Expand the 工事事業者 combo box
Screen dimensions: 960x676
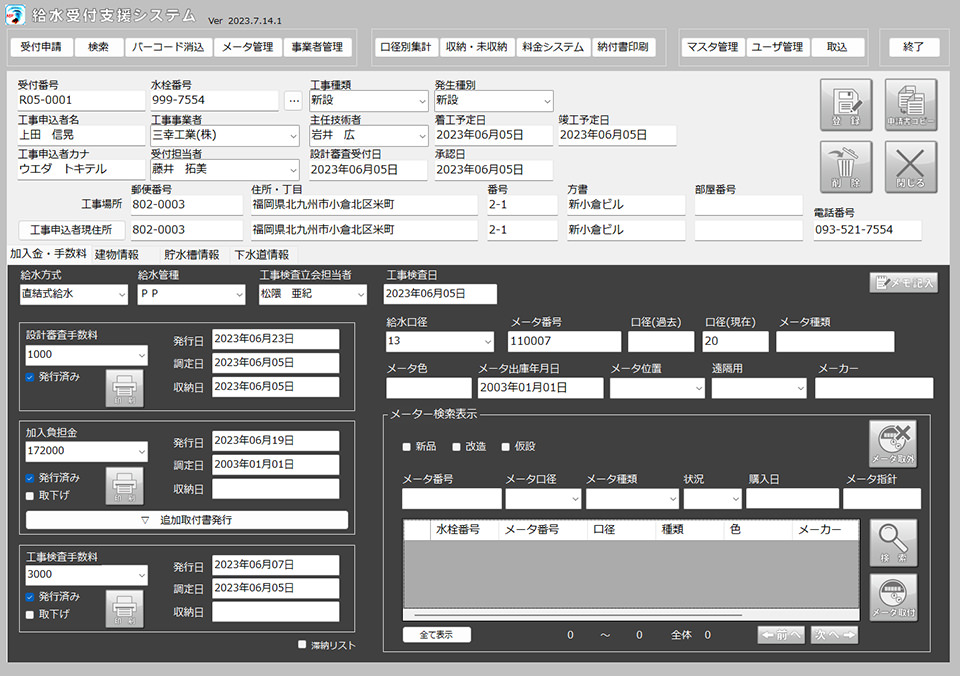291,135
